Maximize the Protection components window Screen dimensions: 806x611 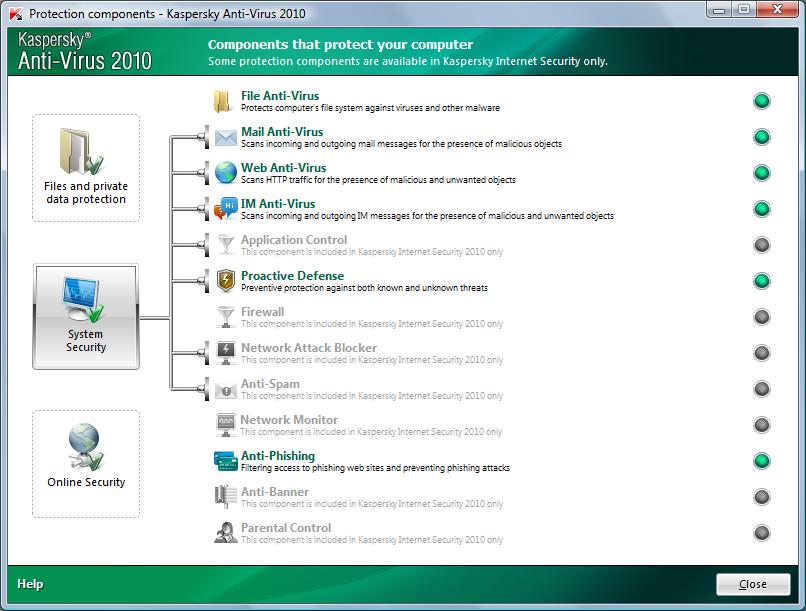(x=743, y=10)
